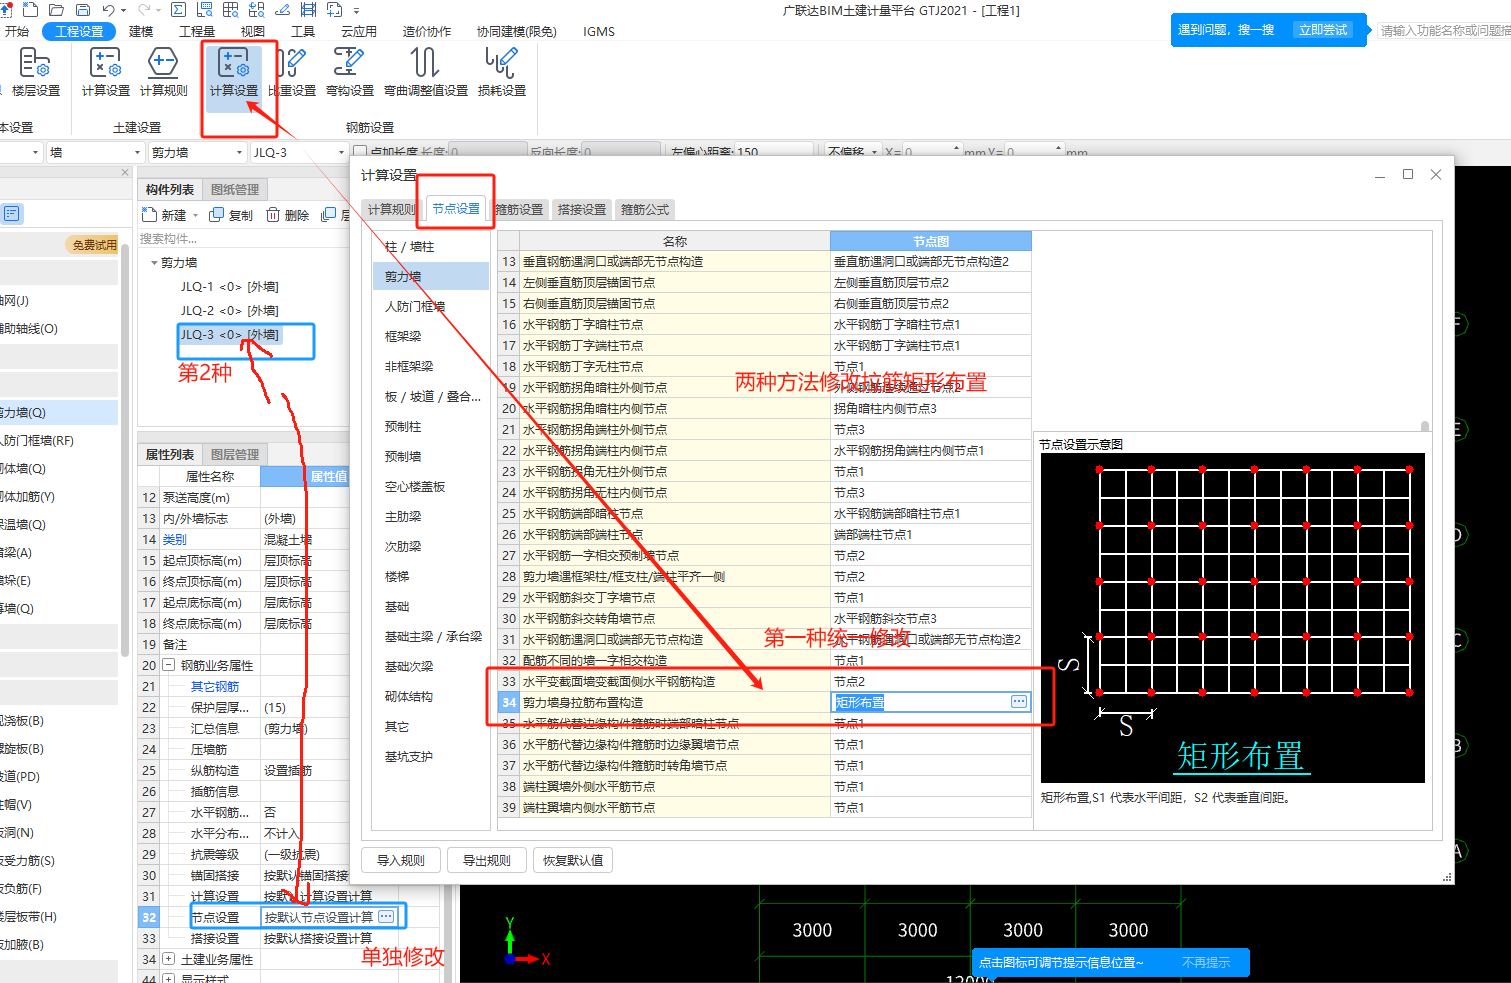
Task: Click the sigma summary calculation icon
Action: pos(178,10)
